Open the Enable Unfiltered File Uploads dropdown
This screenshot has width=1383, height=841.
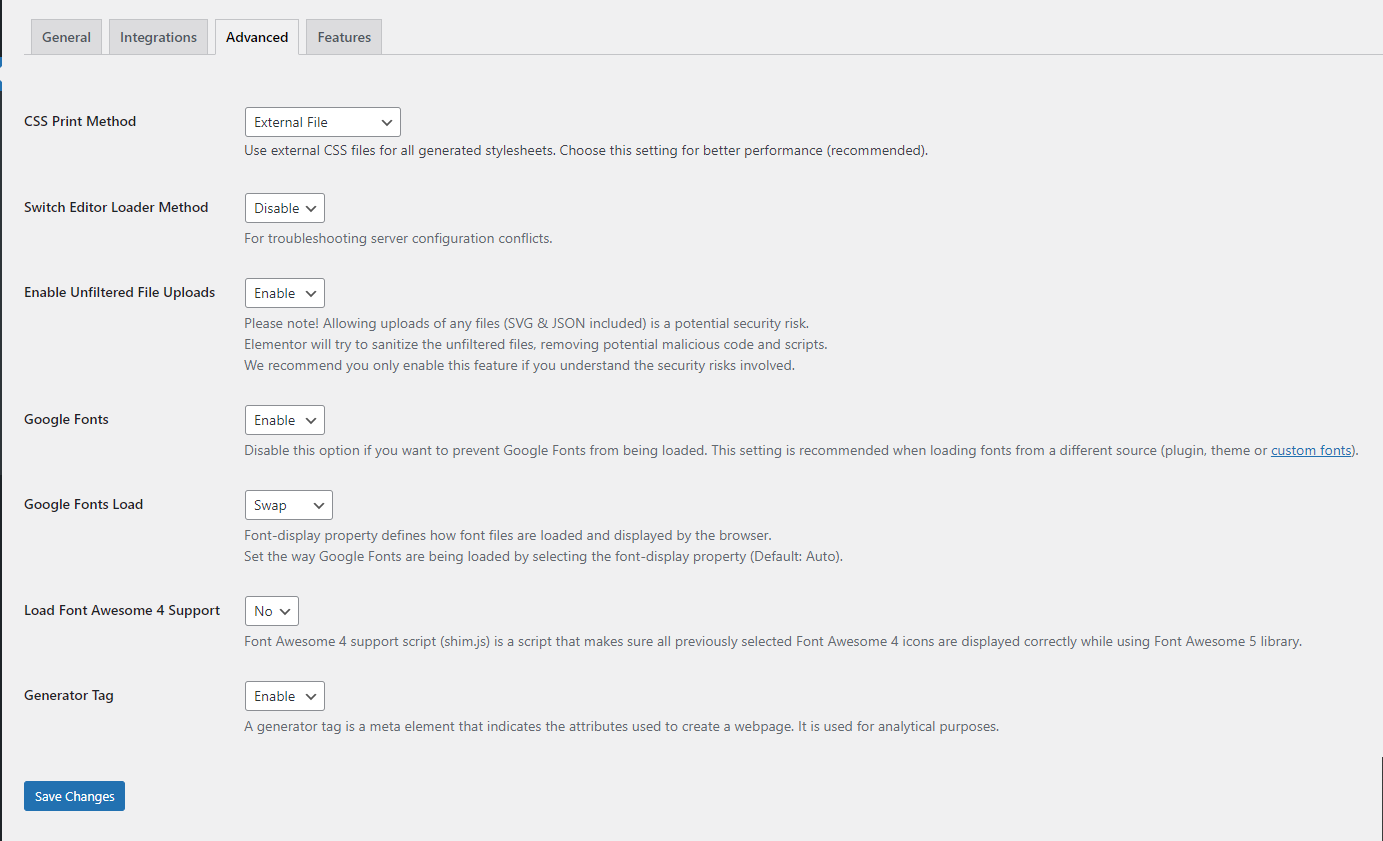(284, 293)
